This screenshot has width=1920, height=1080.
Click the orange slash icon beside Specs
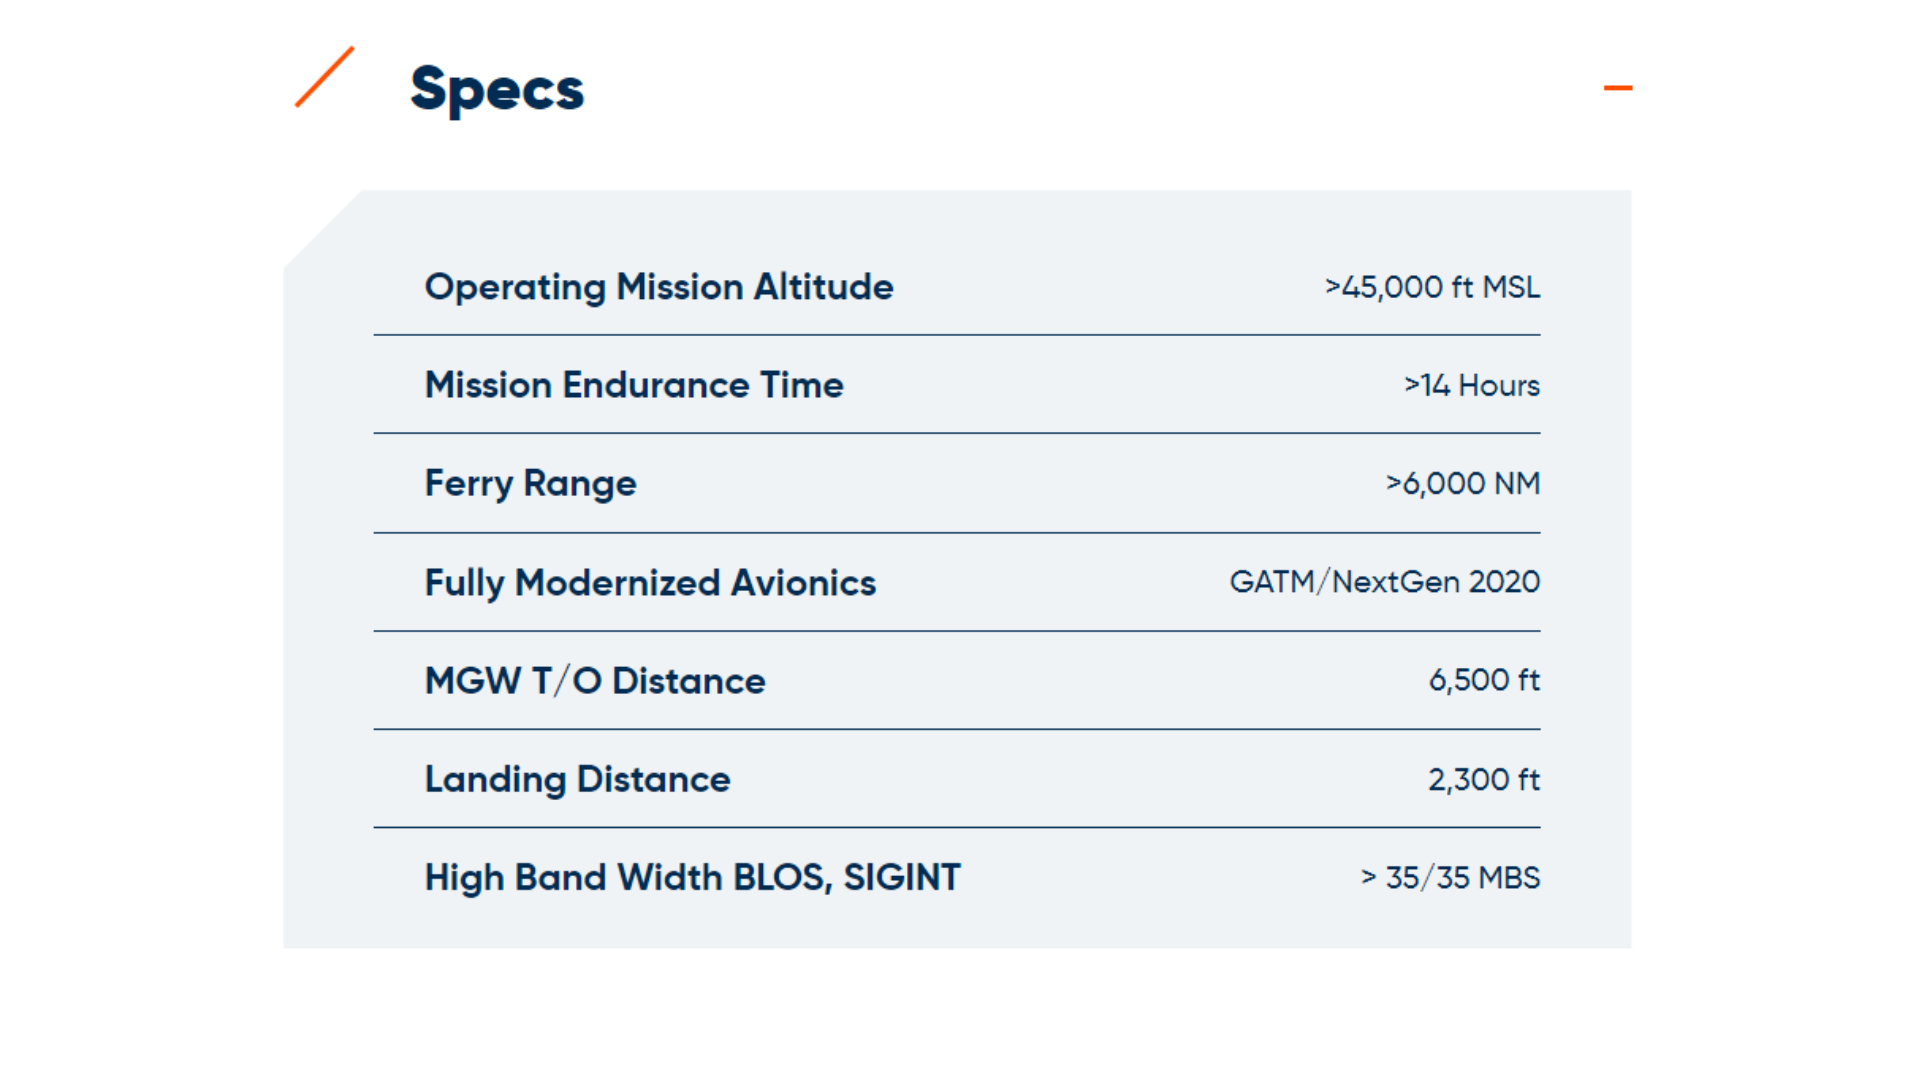(324, 77)
